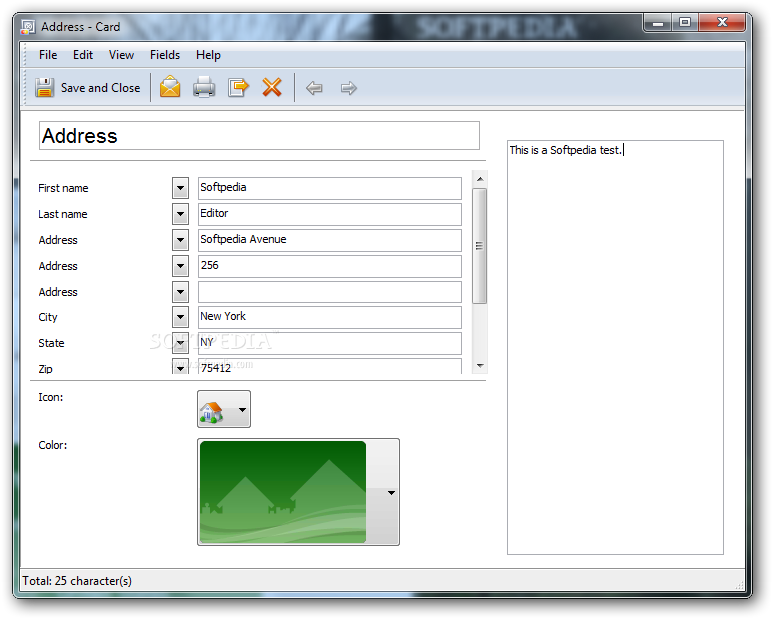Click the address field containing 256
Viewport: 773px width, 619px height.
pos(330,266)
